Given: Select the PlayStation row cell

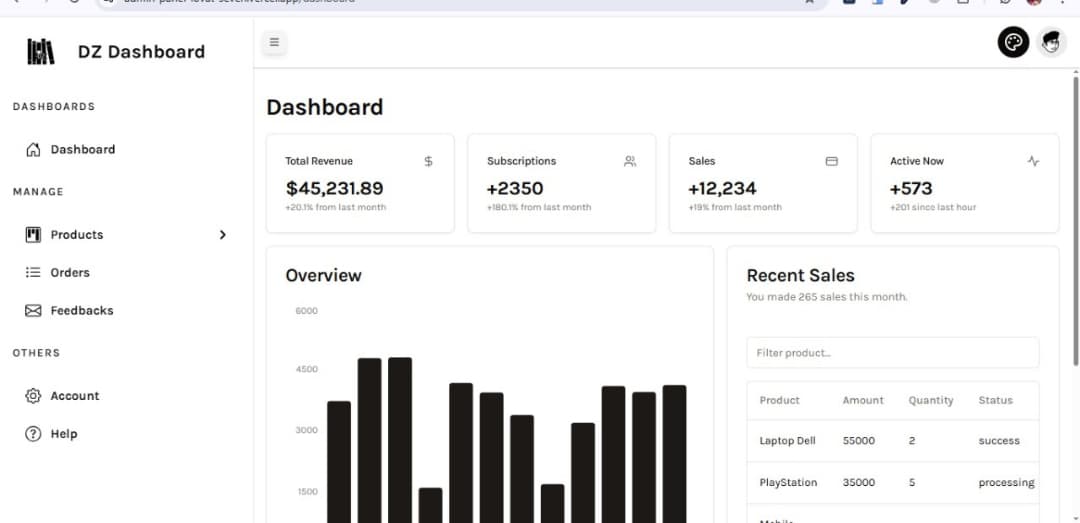Looking at the screenshot, I should click(x=788, y=483).
